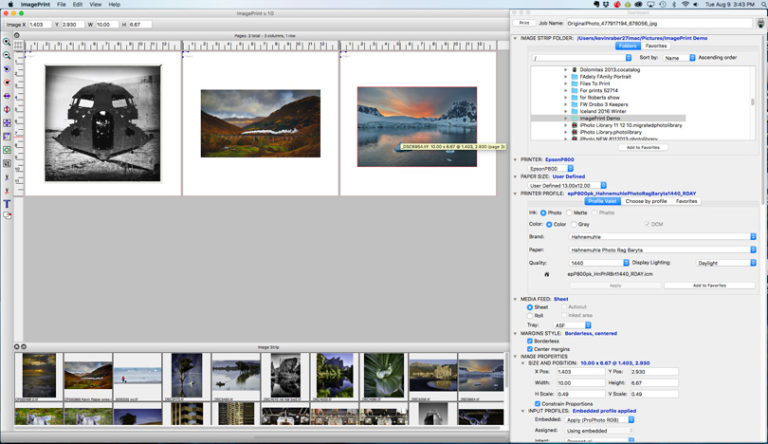Select the Photo ink radio button

543,213
